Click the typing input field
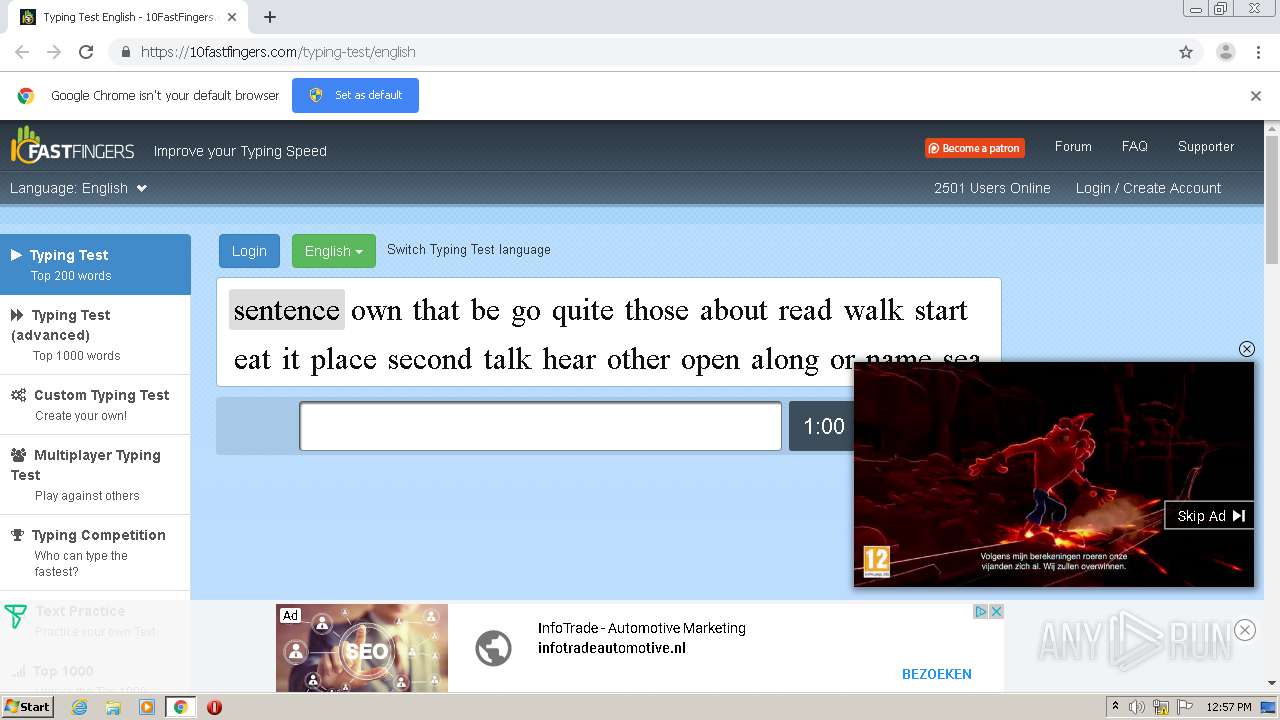 [x=540, y=426]
